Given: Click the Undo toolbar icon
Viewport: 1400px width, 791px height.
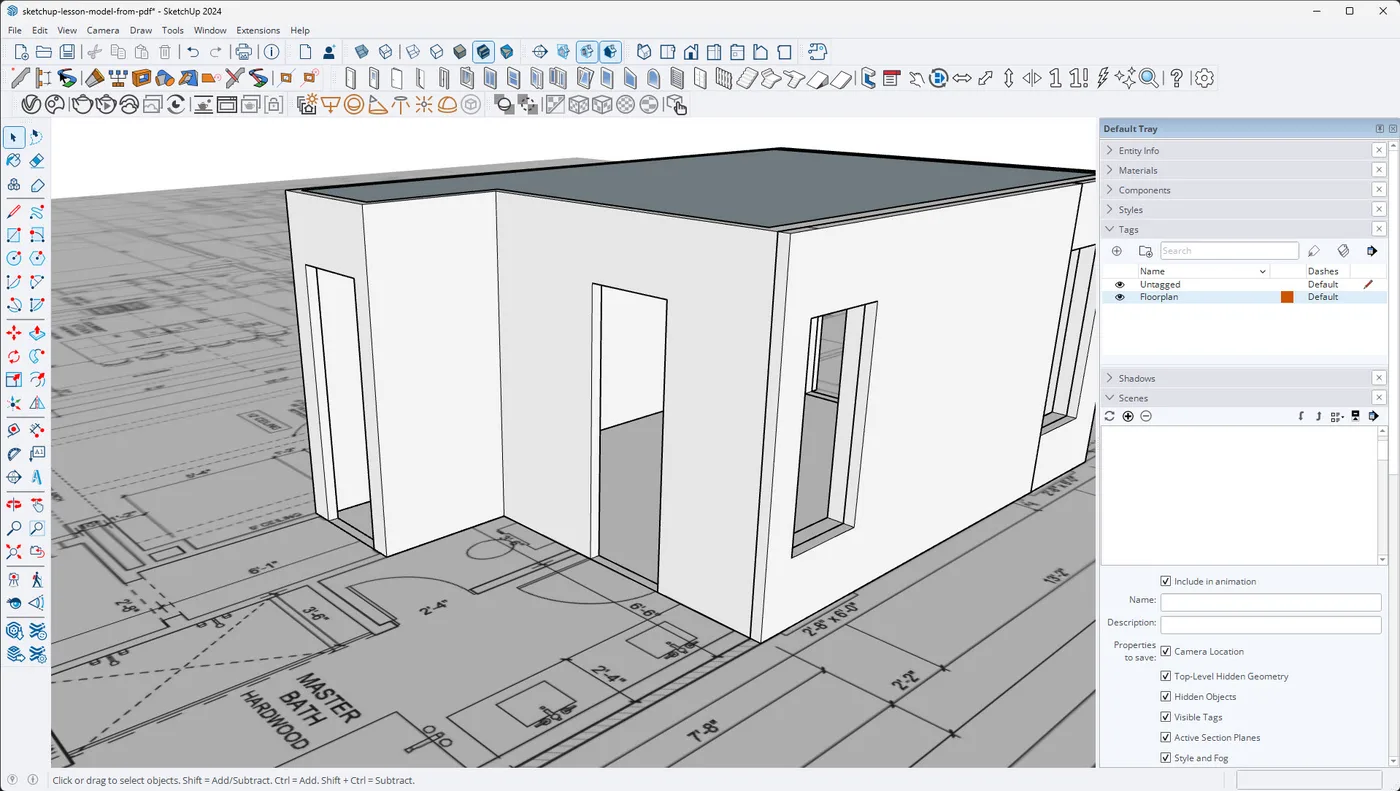Looking at the screenshot, I should [x=193, y=51].
